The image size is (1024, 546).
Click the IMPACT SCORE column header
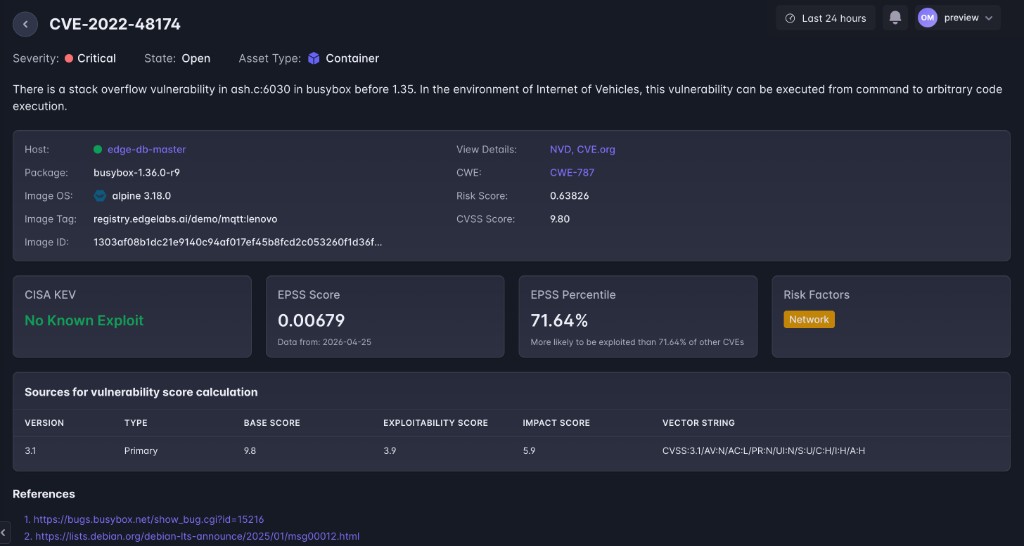point(556,423)
